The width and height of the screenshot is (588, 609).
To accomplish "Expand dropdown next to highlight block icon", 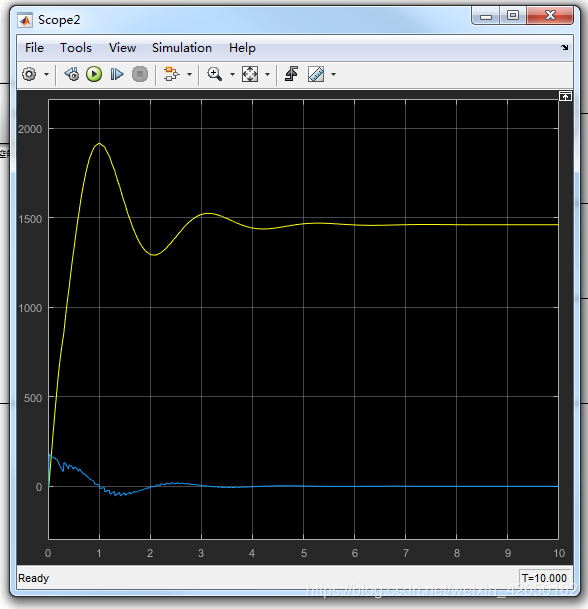I will [190, 74].
